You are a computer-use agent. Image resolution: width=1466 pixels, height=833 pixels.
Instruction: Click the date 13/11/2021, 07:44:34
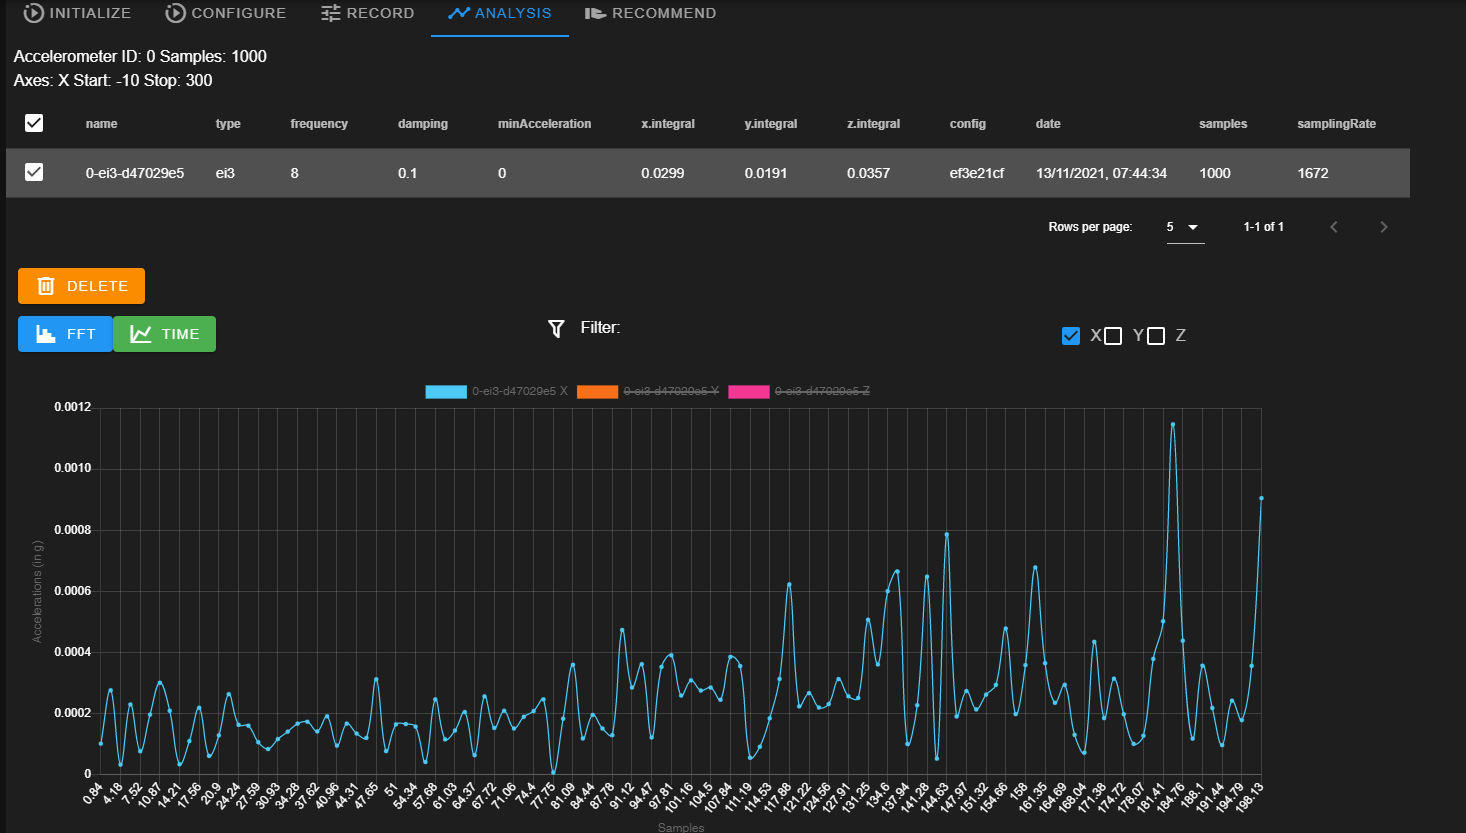point(1101,173)
